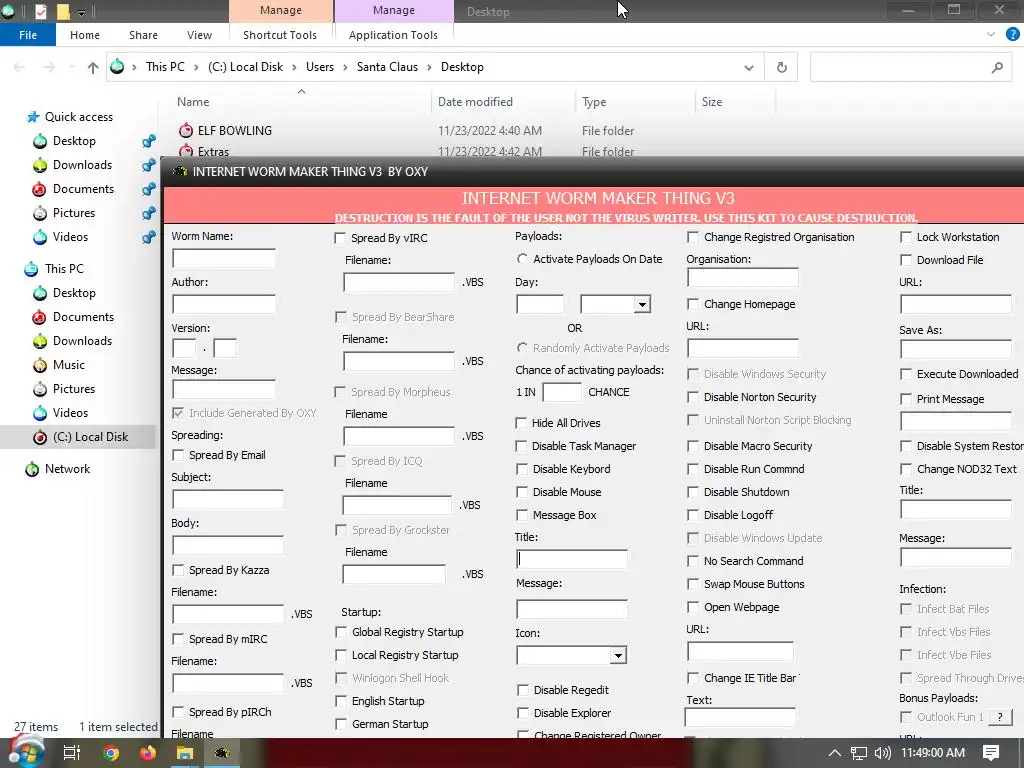This screenshot has width=1024, height=768.
Task: Open the chevron after This PC in path
Action: click(x=196, y=67)
